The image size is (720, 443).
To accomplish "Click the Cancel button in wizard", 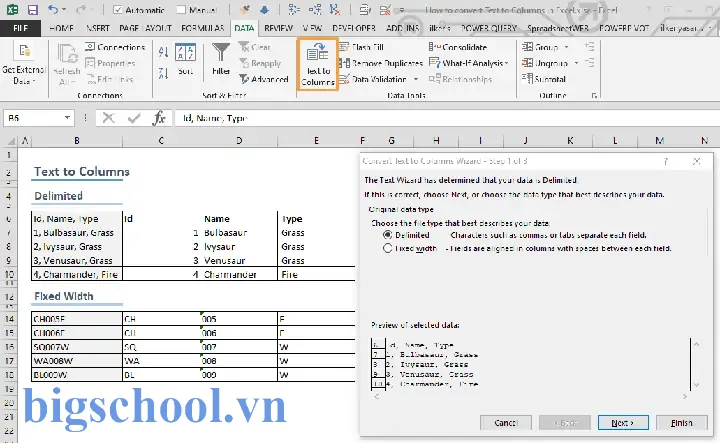I will pos(506,423).
